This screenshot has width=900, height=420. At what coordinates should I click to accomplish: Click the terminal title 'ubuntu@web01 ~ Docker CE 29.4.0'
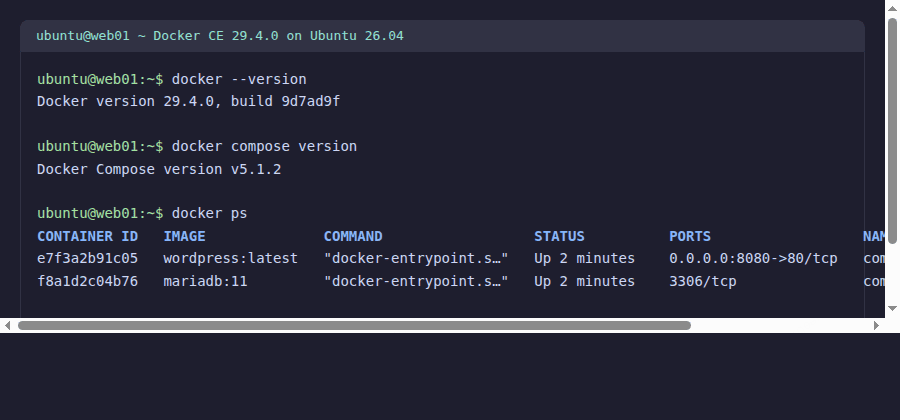point(220,36)
